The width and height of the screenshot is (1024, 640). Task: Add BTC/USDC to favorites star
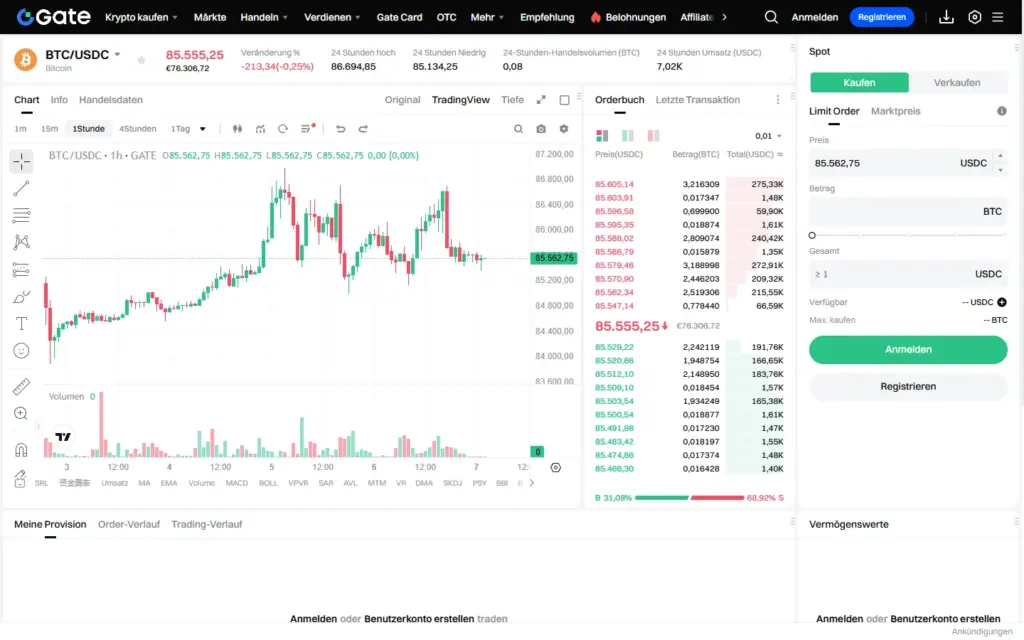point(141,60)
